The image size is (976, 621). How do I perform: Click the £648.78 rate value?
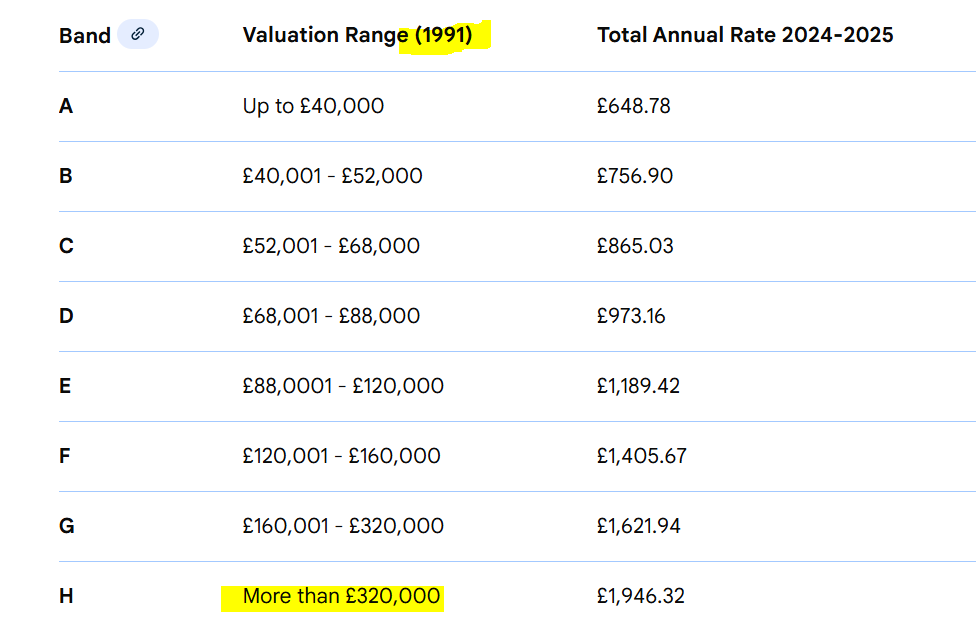(634, 106)
